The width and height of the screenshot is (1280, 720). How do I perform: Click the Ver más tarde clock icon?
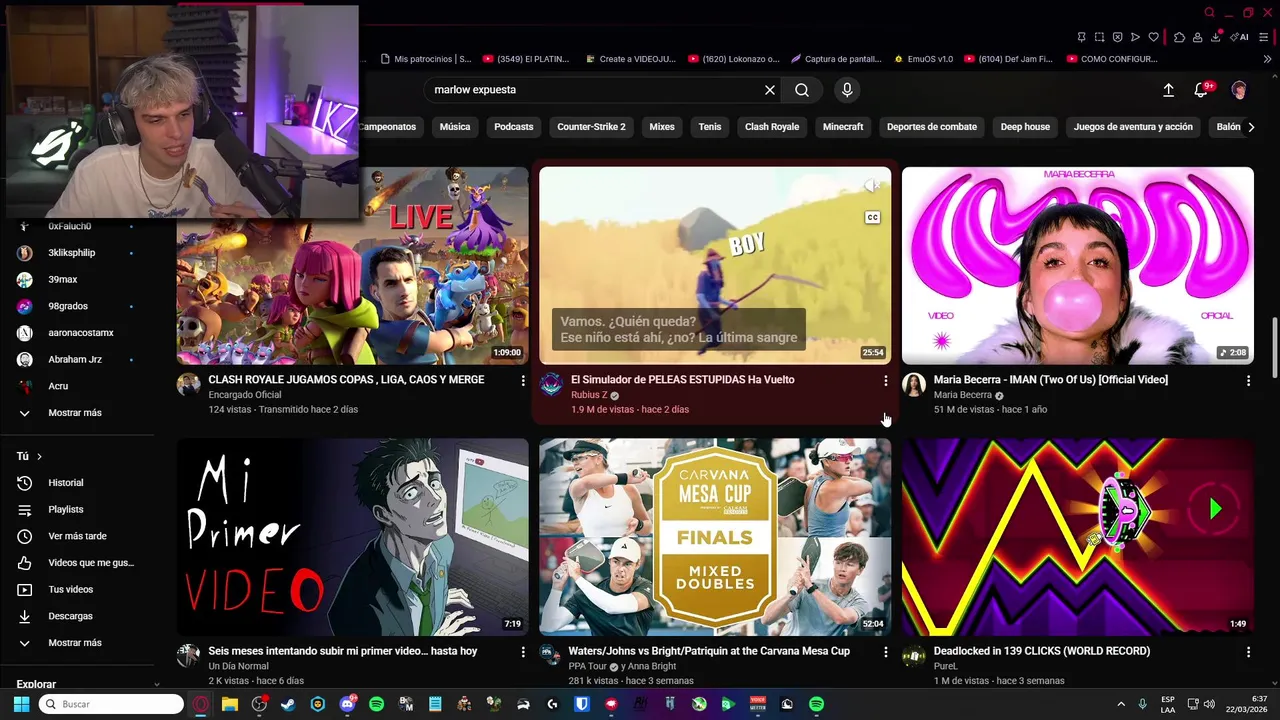[x=25, y=536]
